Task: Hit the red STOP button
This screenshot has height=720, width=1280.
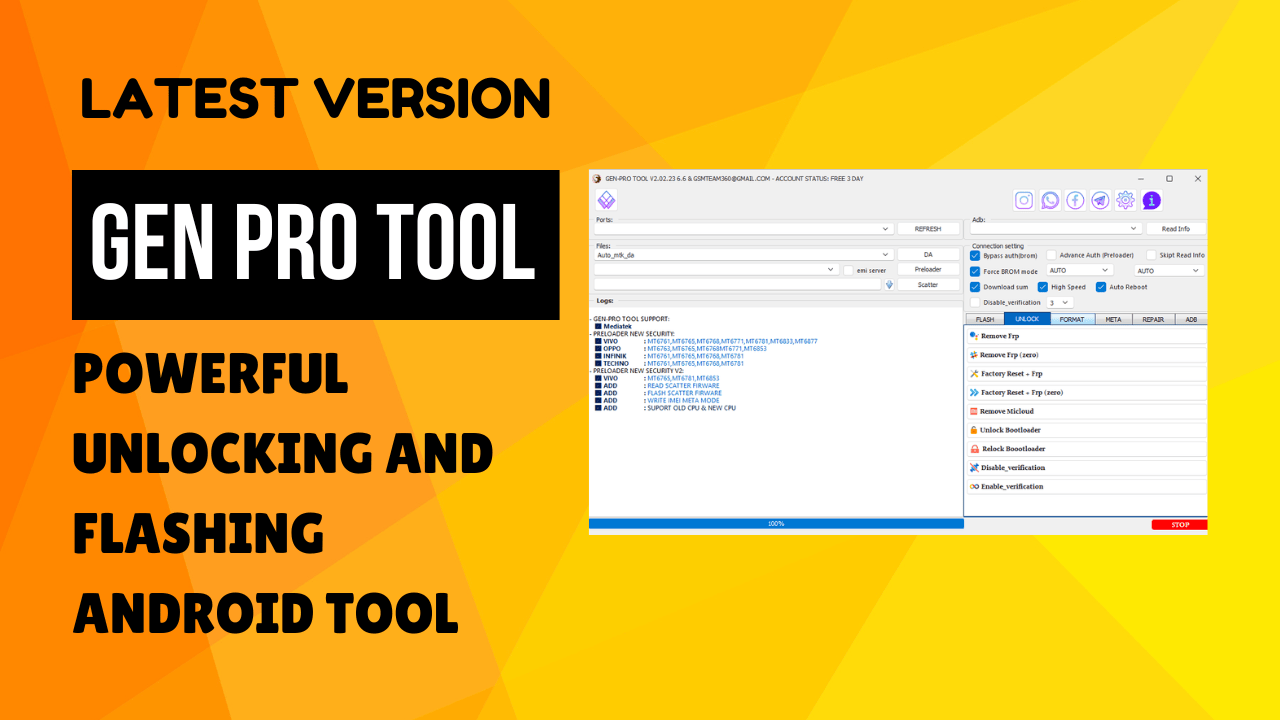Action: pyautogui.click(x=1180, y=524)
